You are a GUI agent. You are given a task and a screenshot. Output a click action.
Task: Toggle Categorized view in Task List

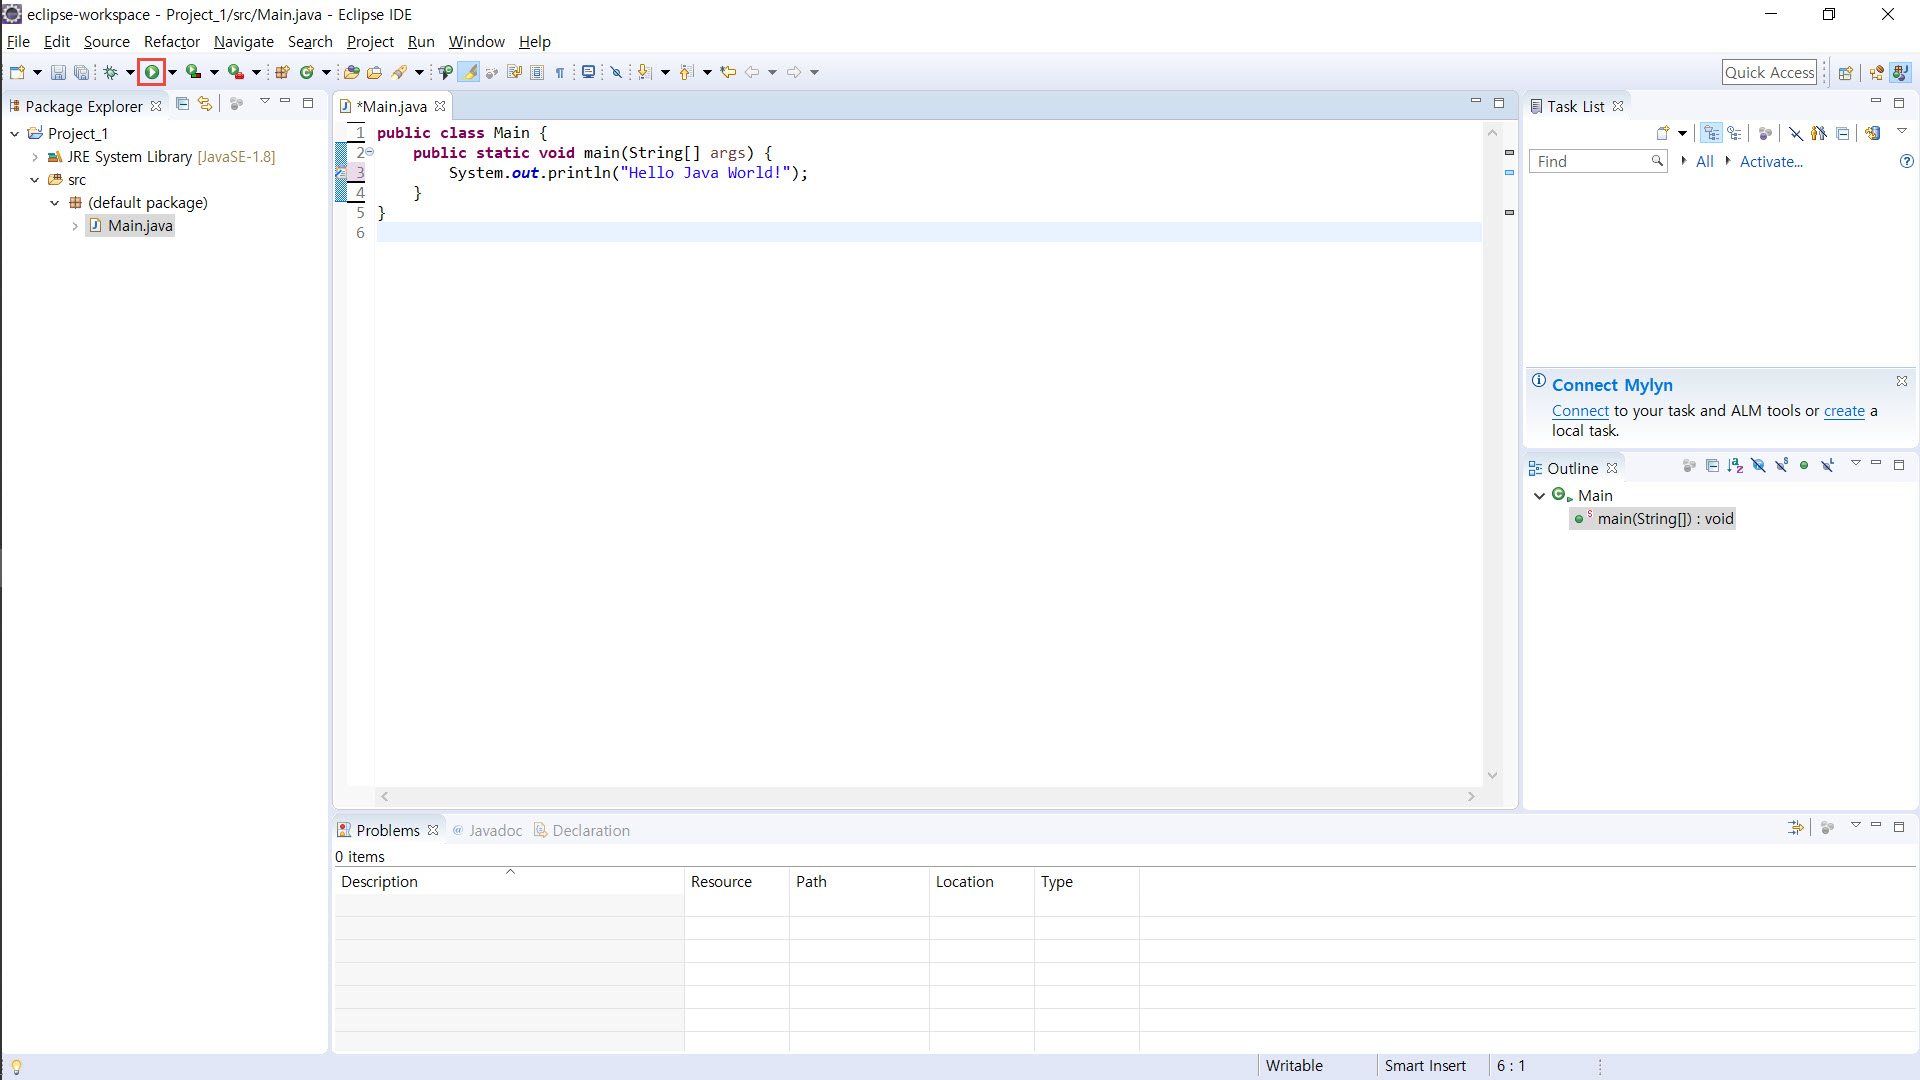1712,133
